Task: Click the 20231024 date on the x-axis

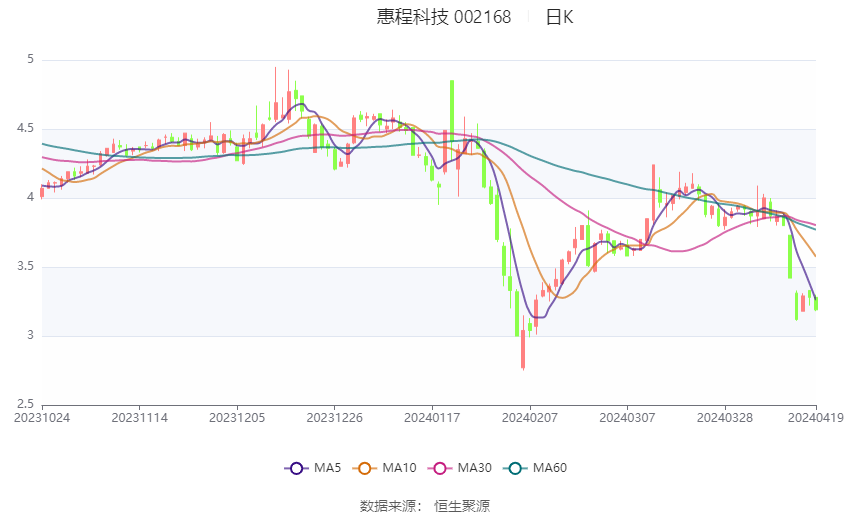Action: (41, 417)
